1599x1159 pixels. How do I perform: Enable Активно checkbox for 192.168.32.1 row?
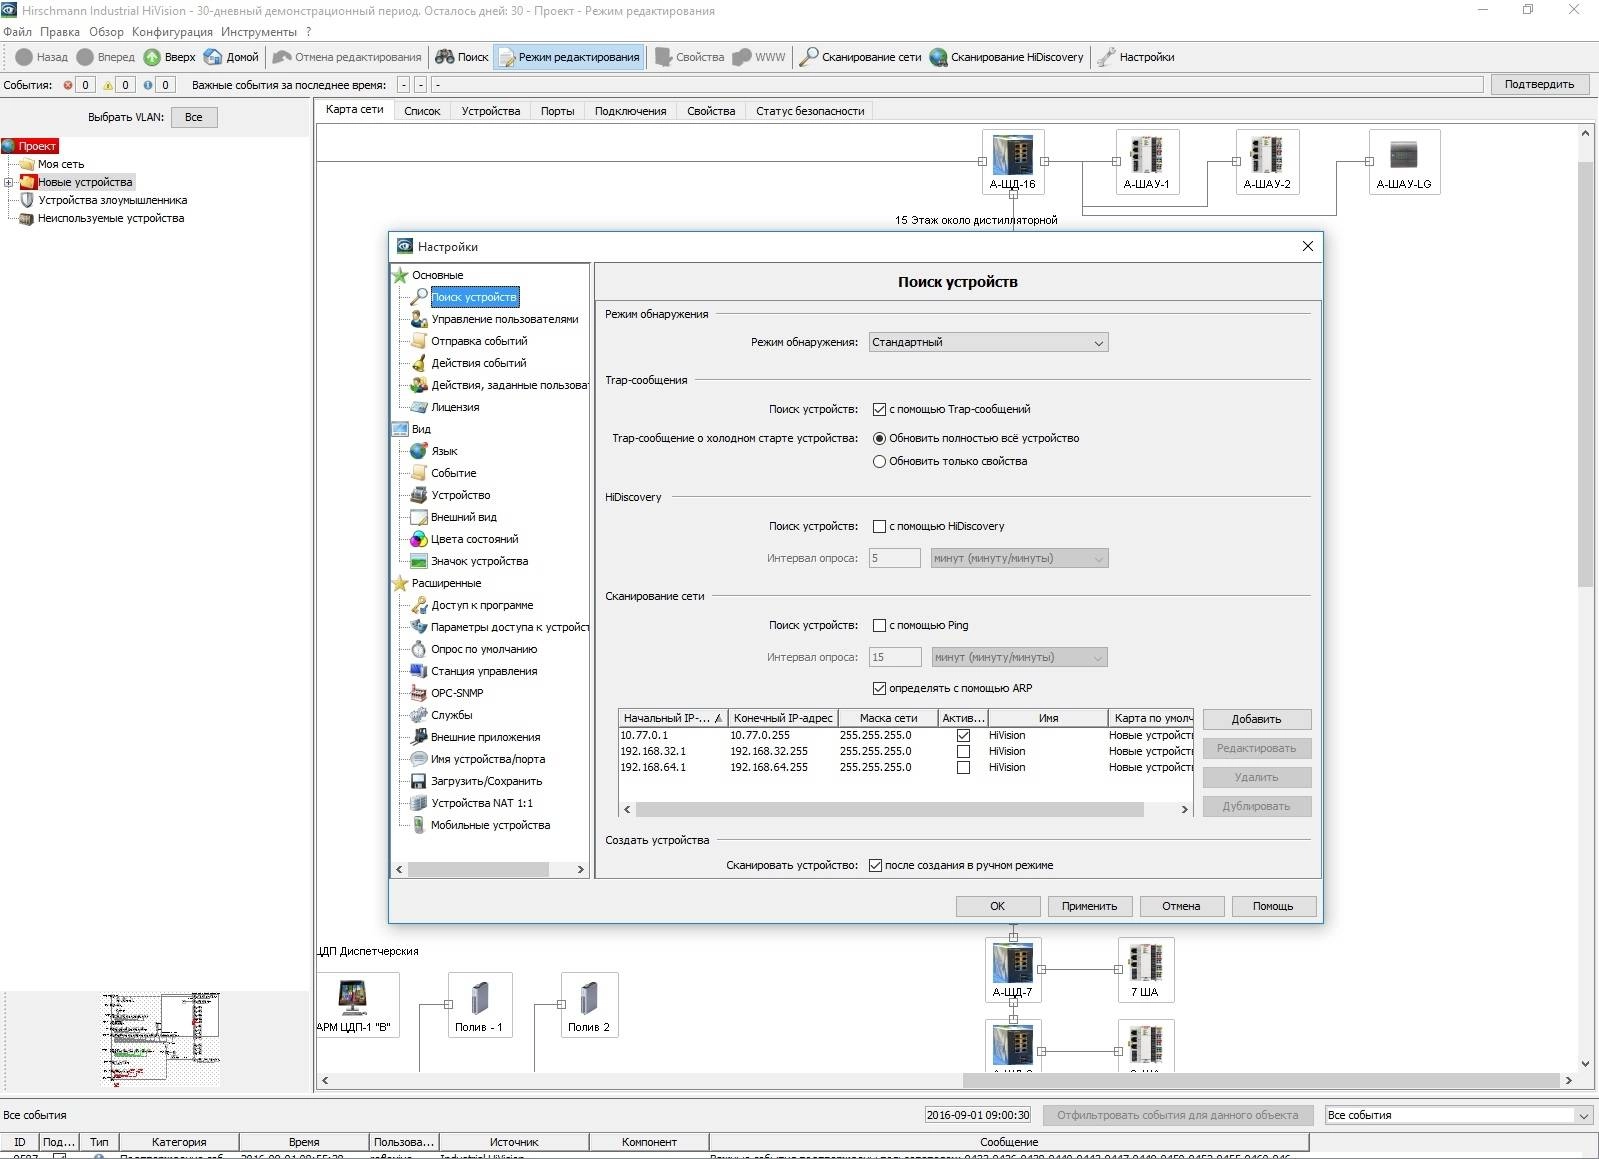963,751
